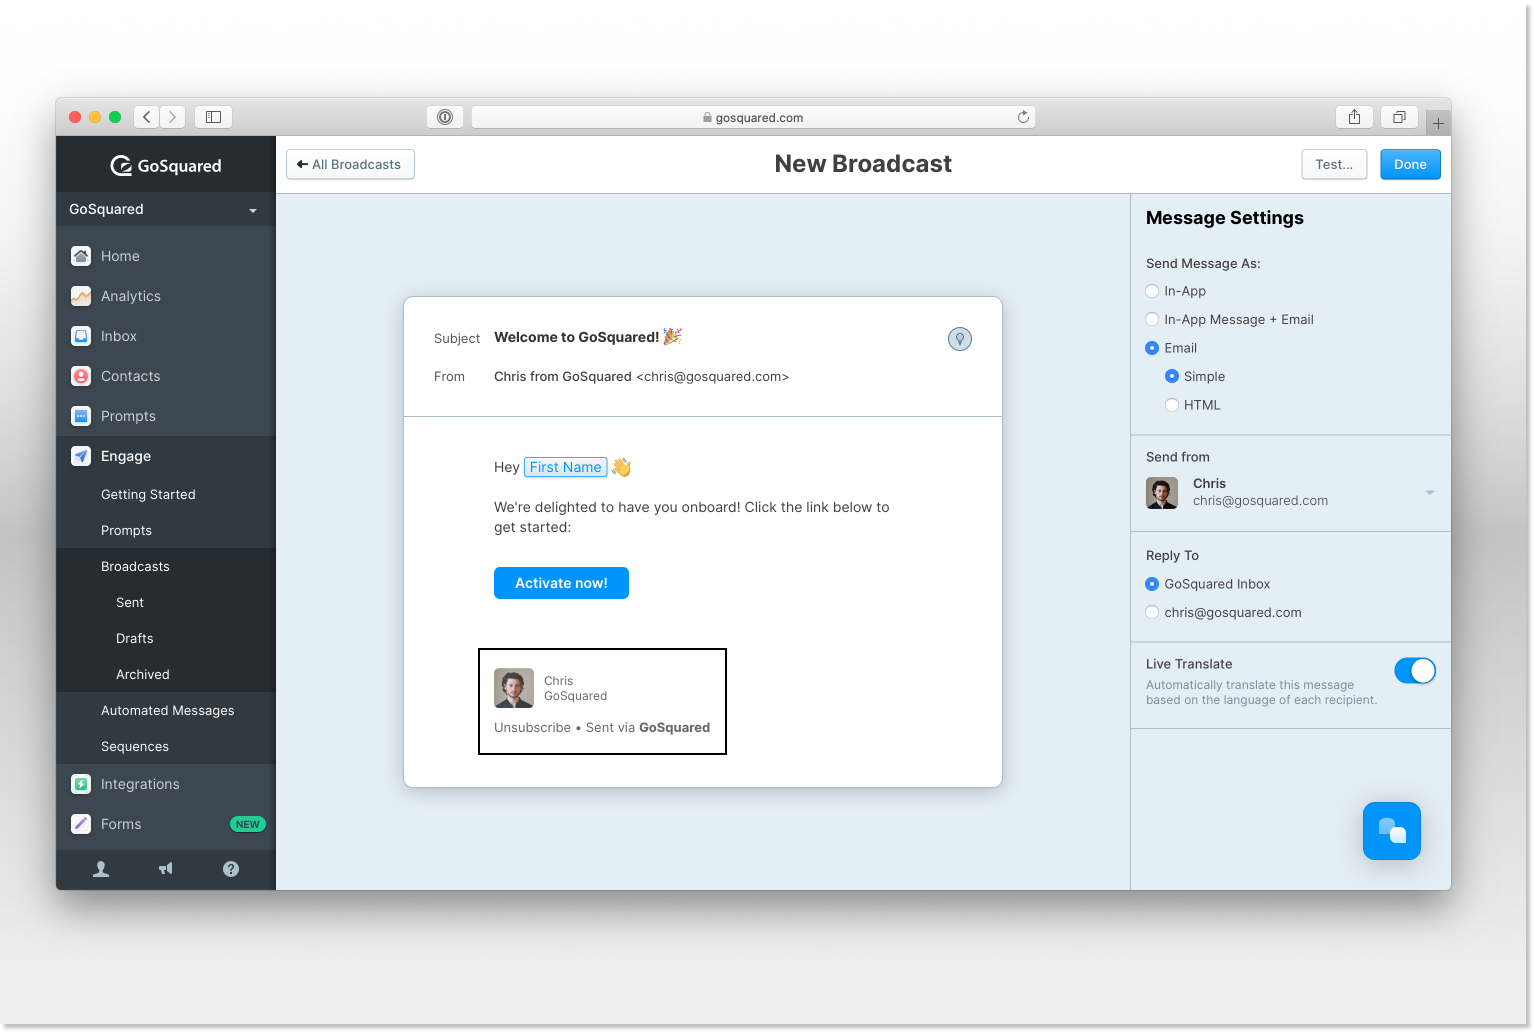Open the Home section in sidebar
Screen dimensions: 1534x1032
click(x=81, y=256)
